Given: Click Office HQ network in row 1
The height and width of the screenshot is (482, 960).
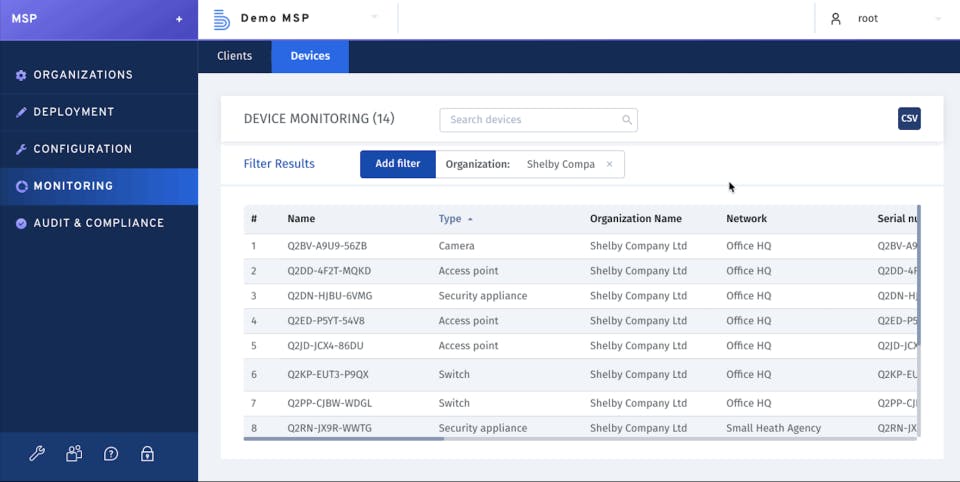Looking at the screenshot, I should click(x=748, y=246).
